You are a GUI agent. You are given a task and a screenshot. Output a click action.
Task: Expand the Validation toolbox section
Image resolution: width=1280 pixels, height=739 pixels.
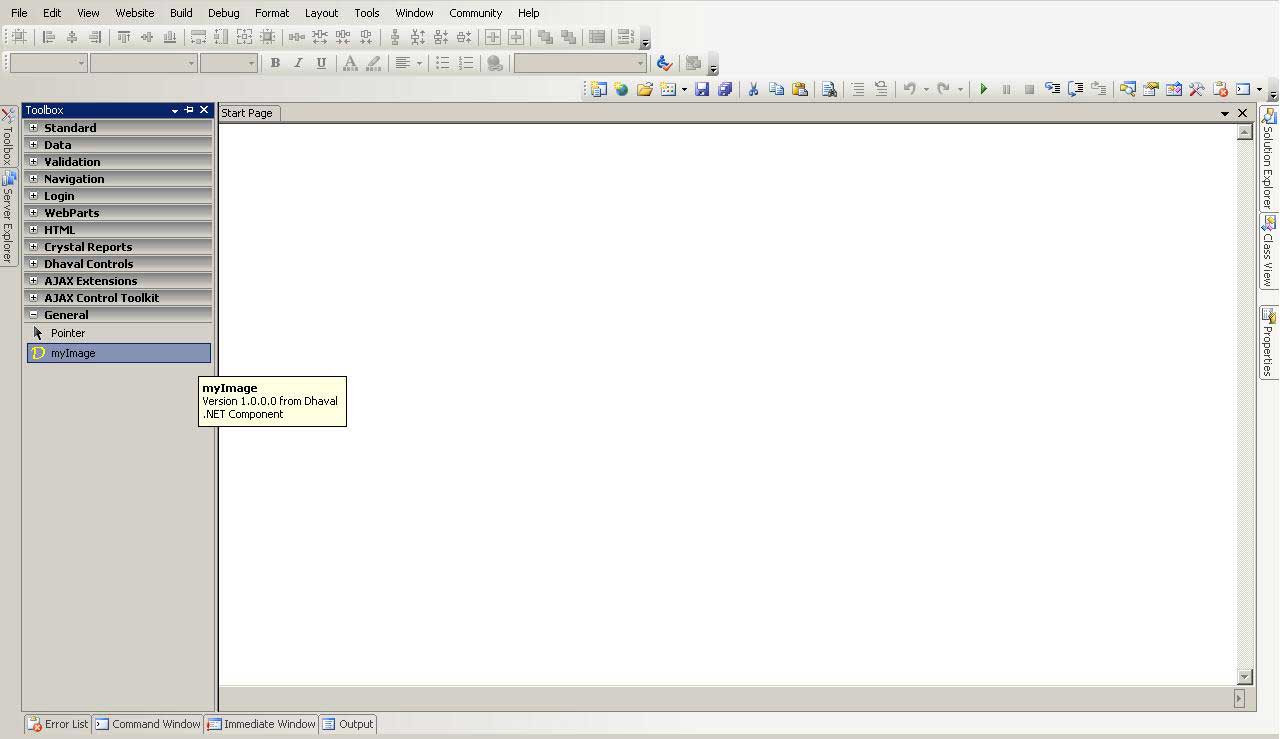point(33,162)
